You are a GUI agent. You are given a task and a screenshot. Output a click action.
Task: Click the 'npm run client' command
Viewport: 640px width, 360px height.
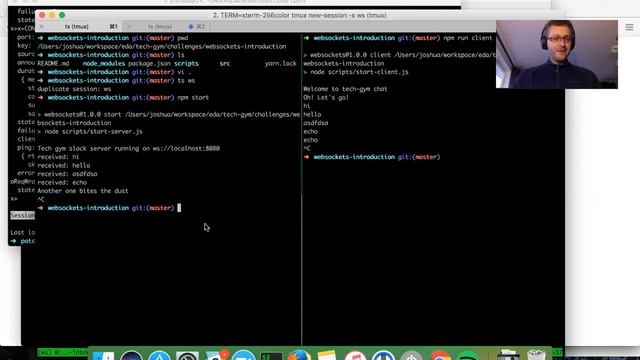(468, 38)
